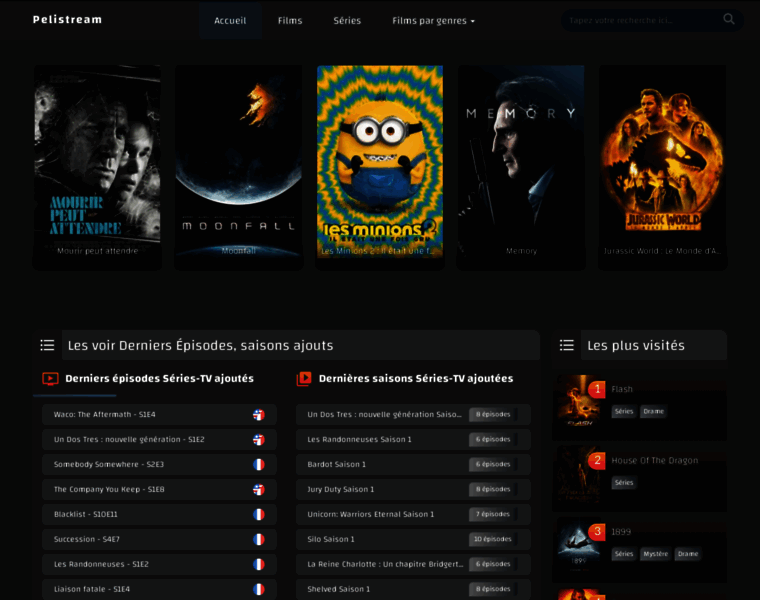The width and height of the screenshot is (760, 600).
Task: Click the Séries tag under House Of The Dragon
Action: coord(624,483)
